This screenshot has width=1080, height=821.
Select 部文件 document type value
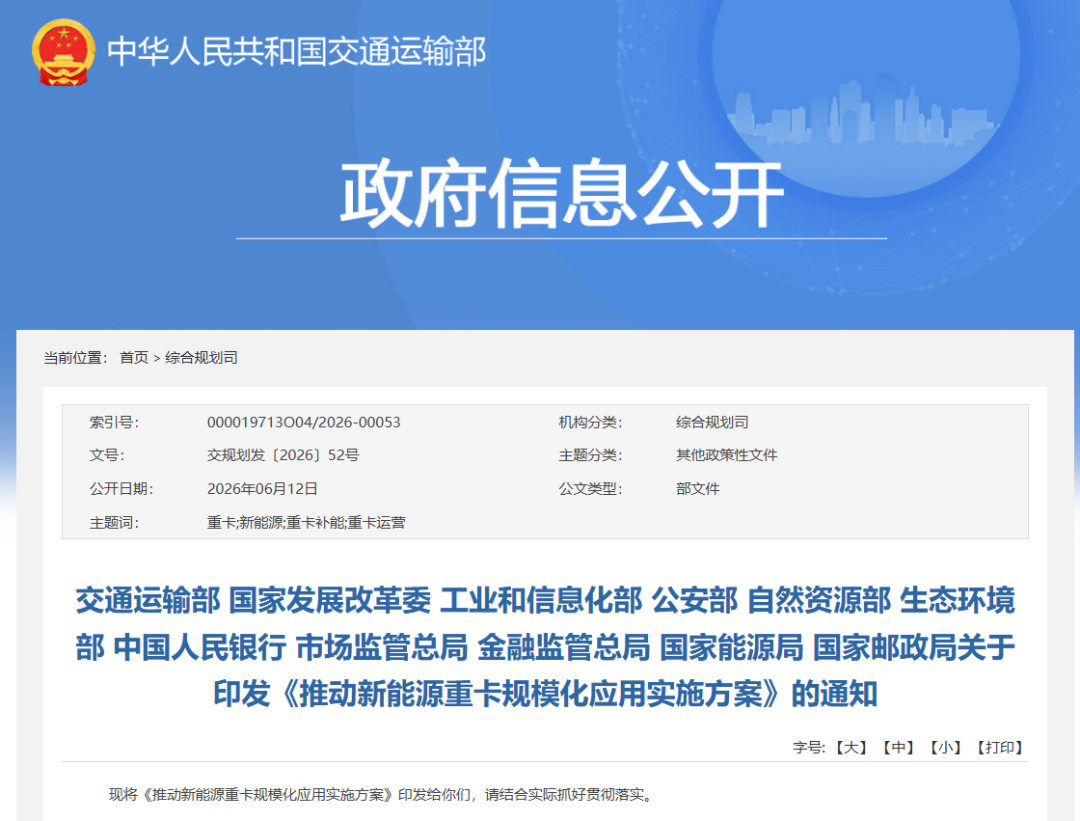pyautogui.click(x=698, y=489)
